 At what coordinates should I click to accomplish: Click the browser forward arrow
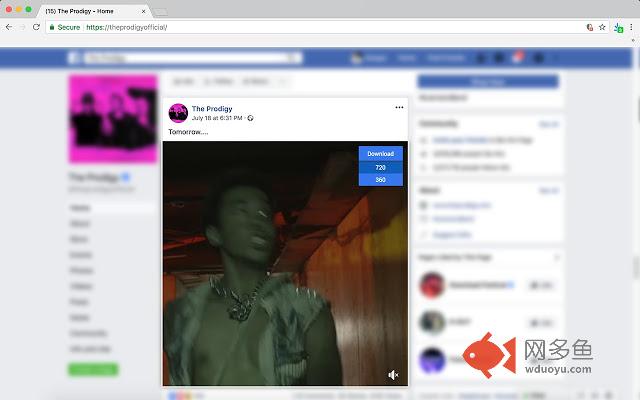coord(22,27)
